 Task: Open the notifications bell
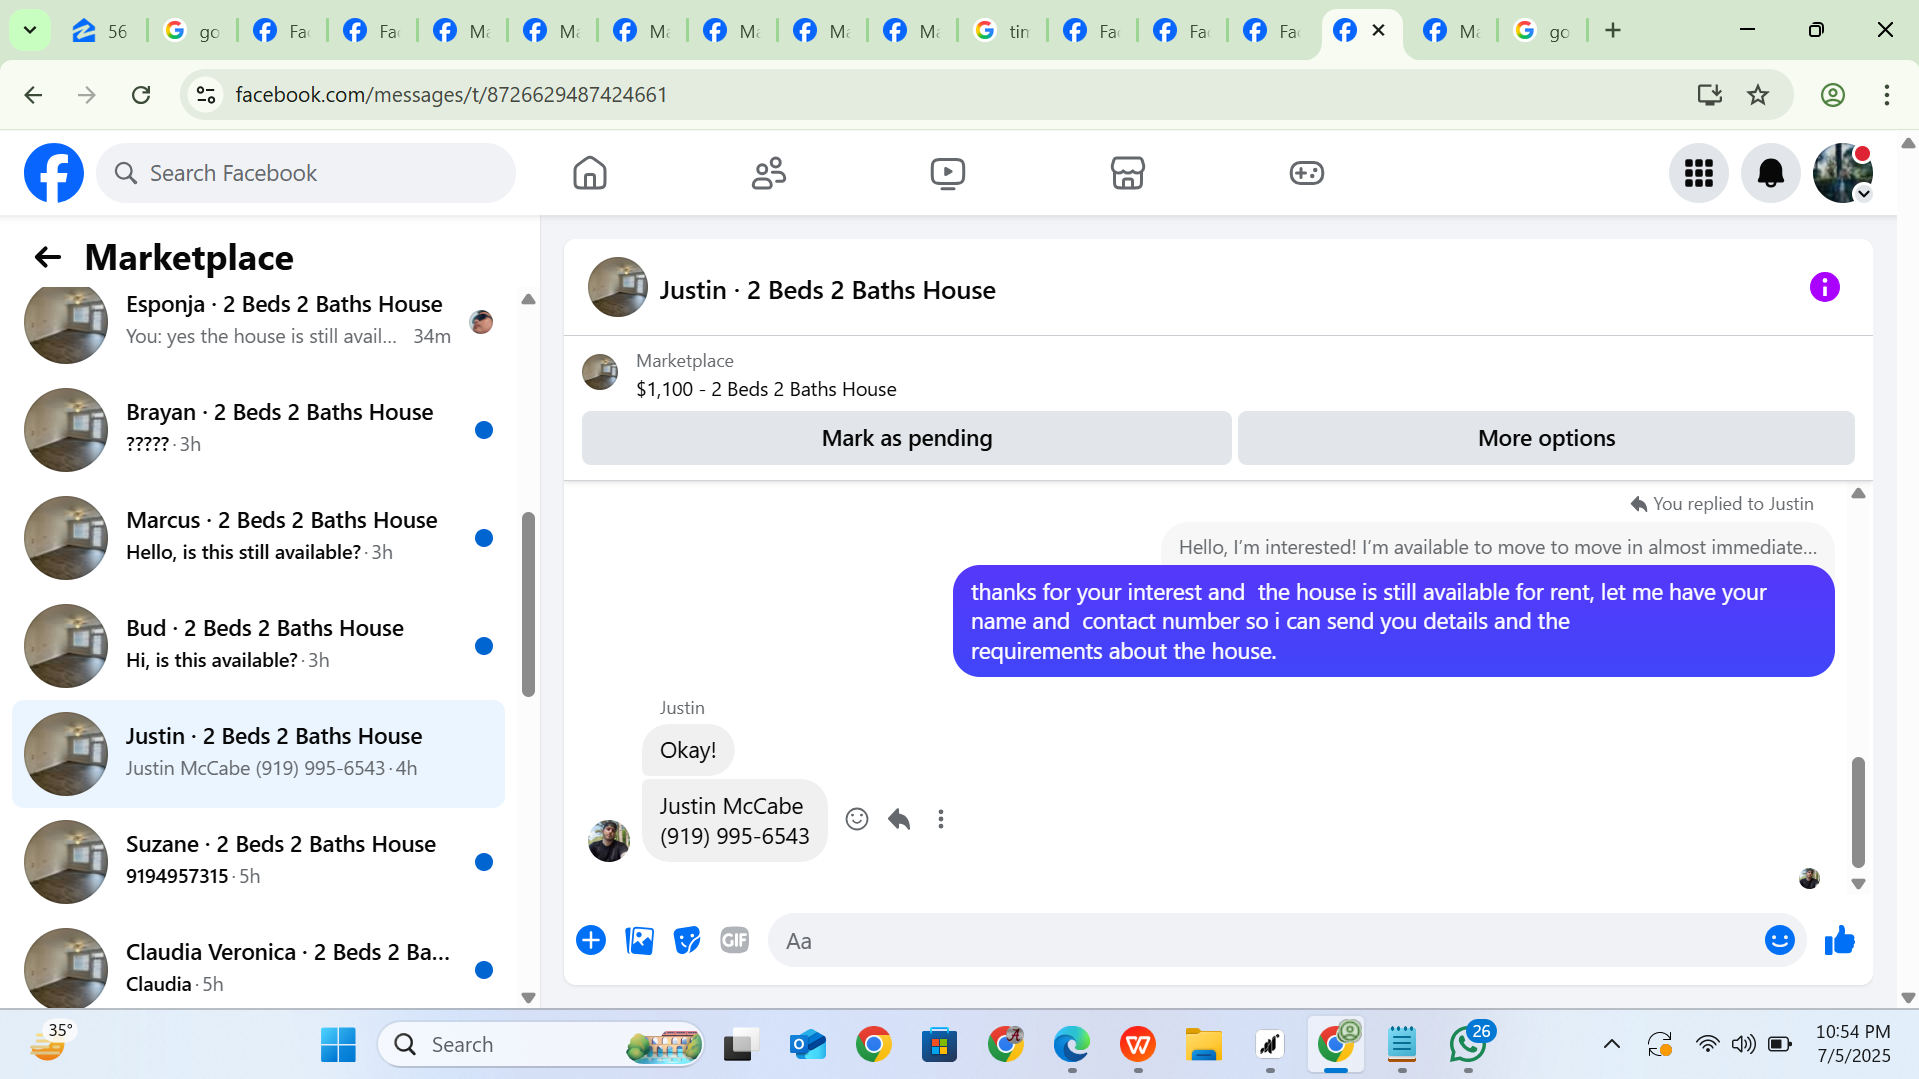pyautogui.click(x=1770, y=173)
